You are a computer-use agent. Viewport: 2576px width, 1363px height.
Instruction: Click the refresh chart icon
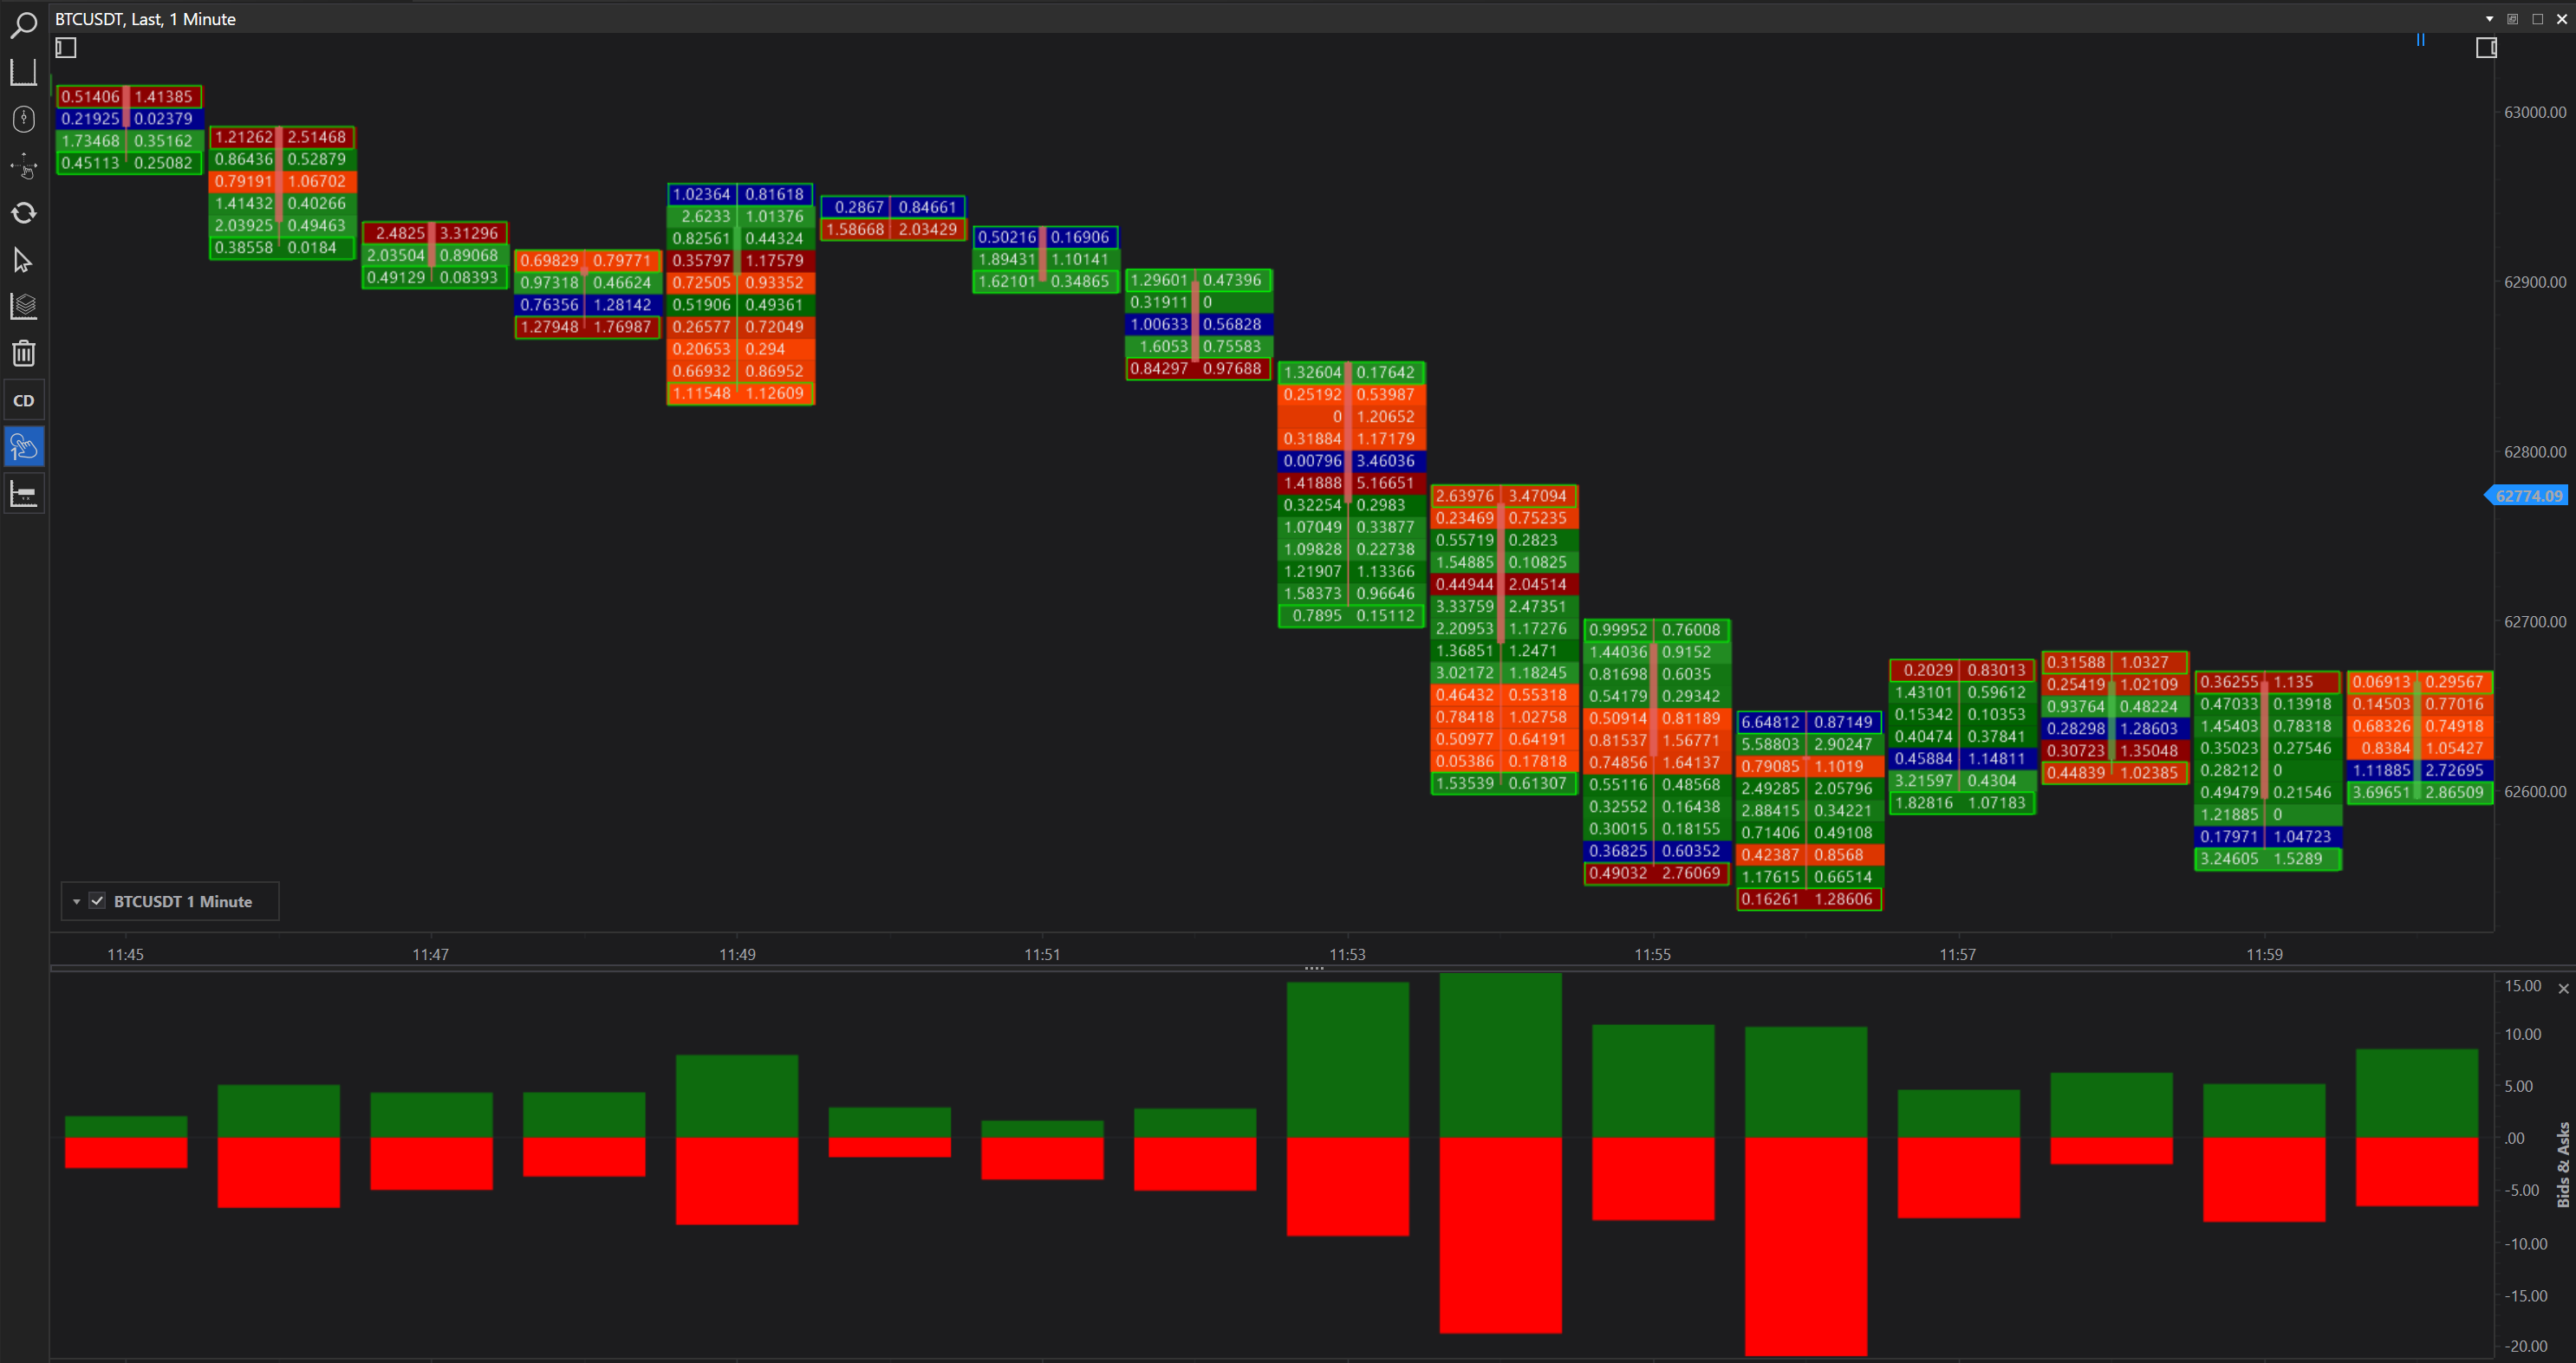23,213
